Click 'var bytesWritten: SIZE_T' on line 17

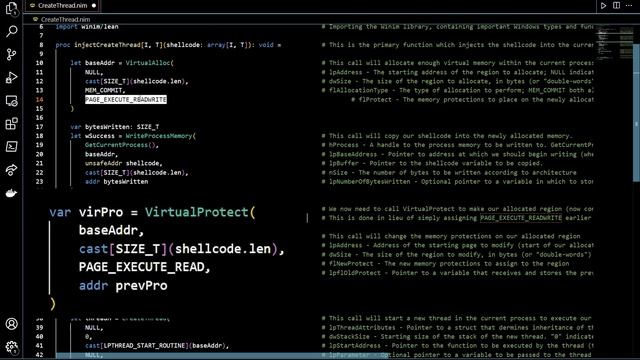click(115, 127)
